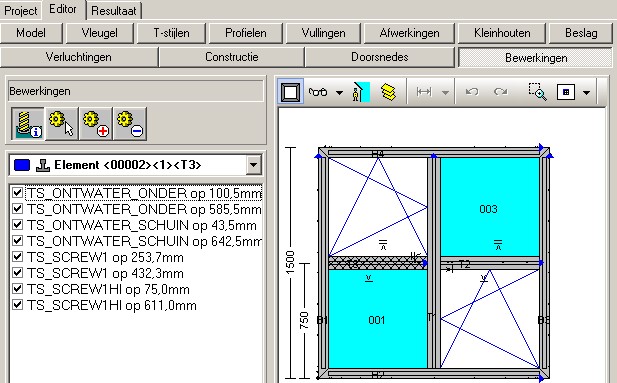Select the gear with cursor tool

click(x=62, y=124)
